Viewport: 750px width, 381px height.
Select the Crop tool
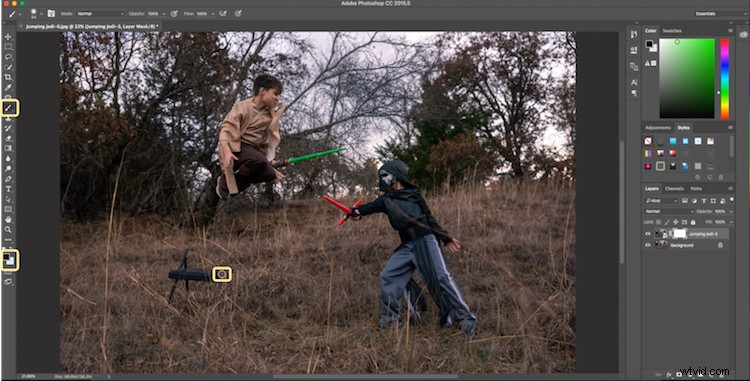pyautogui.click(x=8, y=77)
